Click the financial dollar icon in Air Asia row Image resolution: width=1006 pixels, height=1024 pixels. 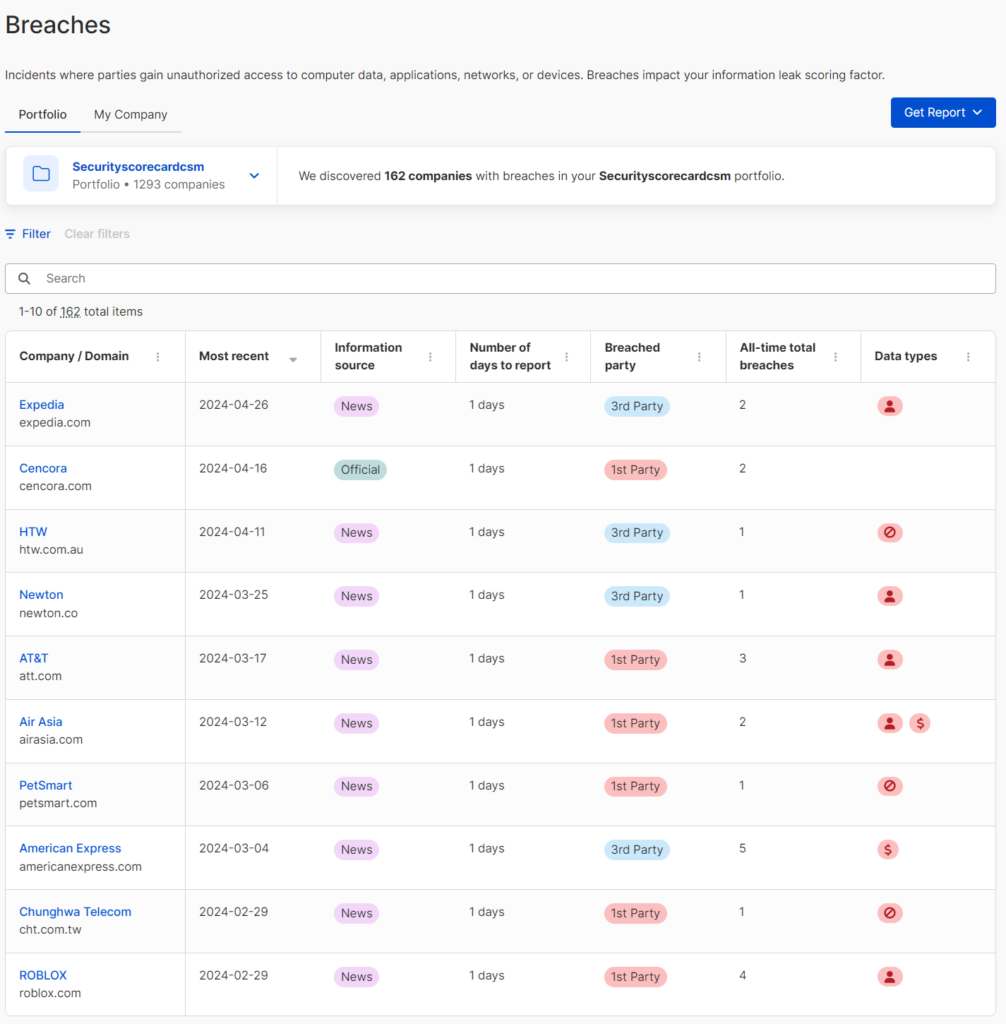[x=920, y=723]
